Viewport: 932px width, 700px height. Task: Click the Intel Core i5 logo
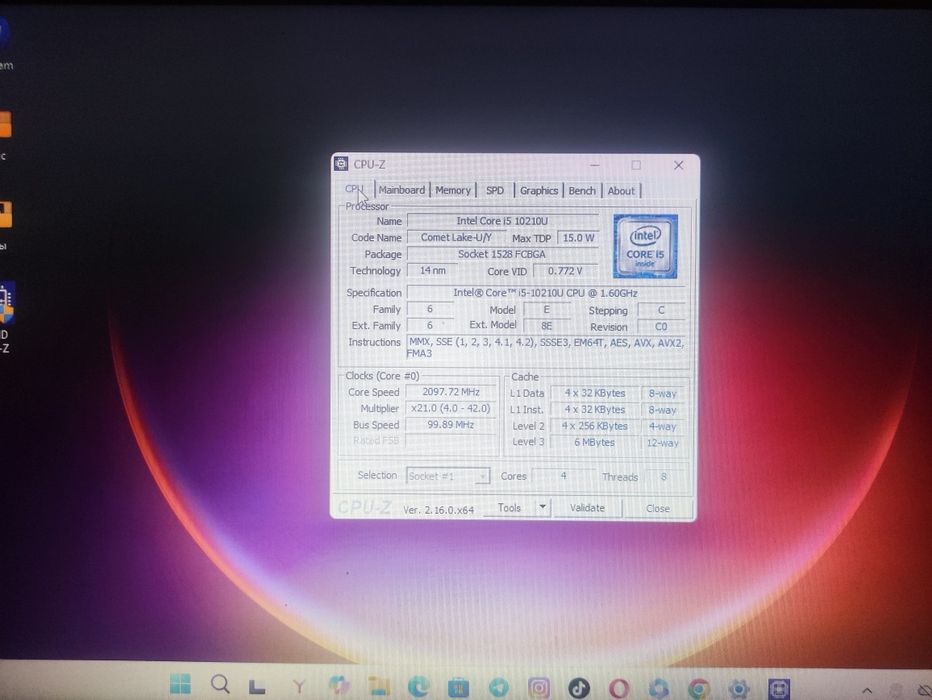[645, 246]
